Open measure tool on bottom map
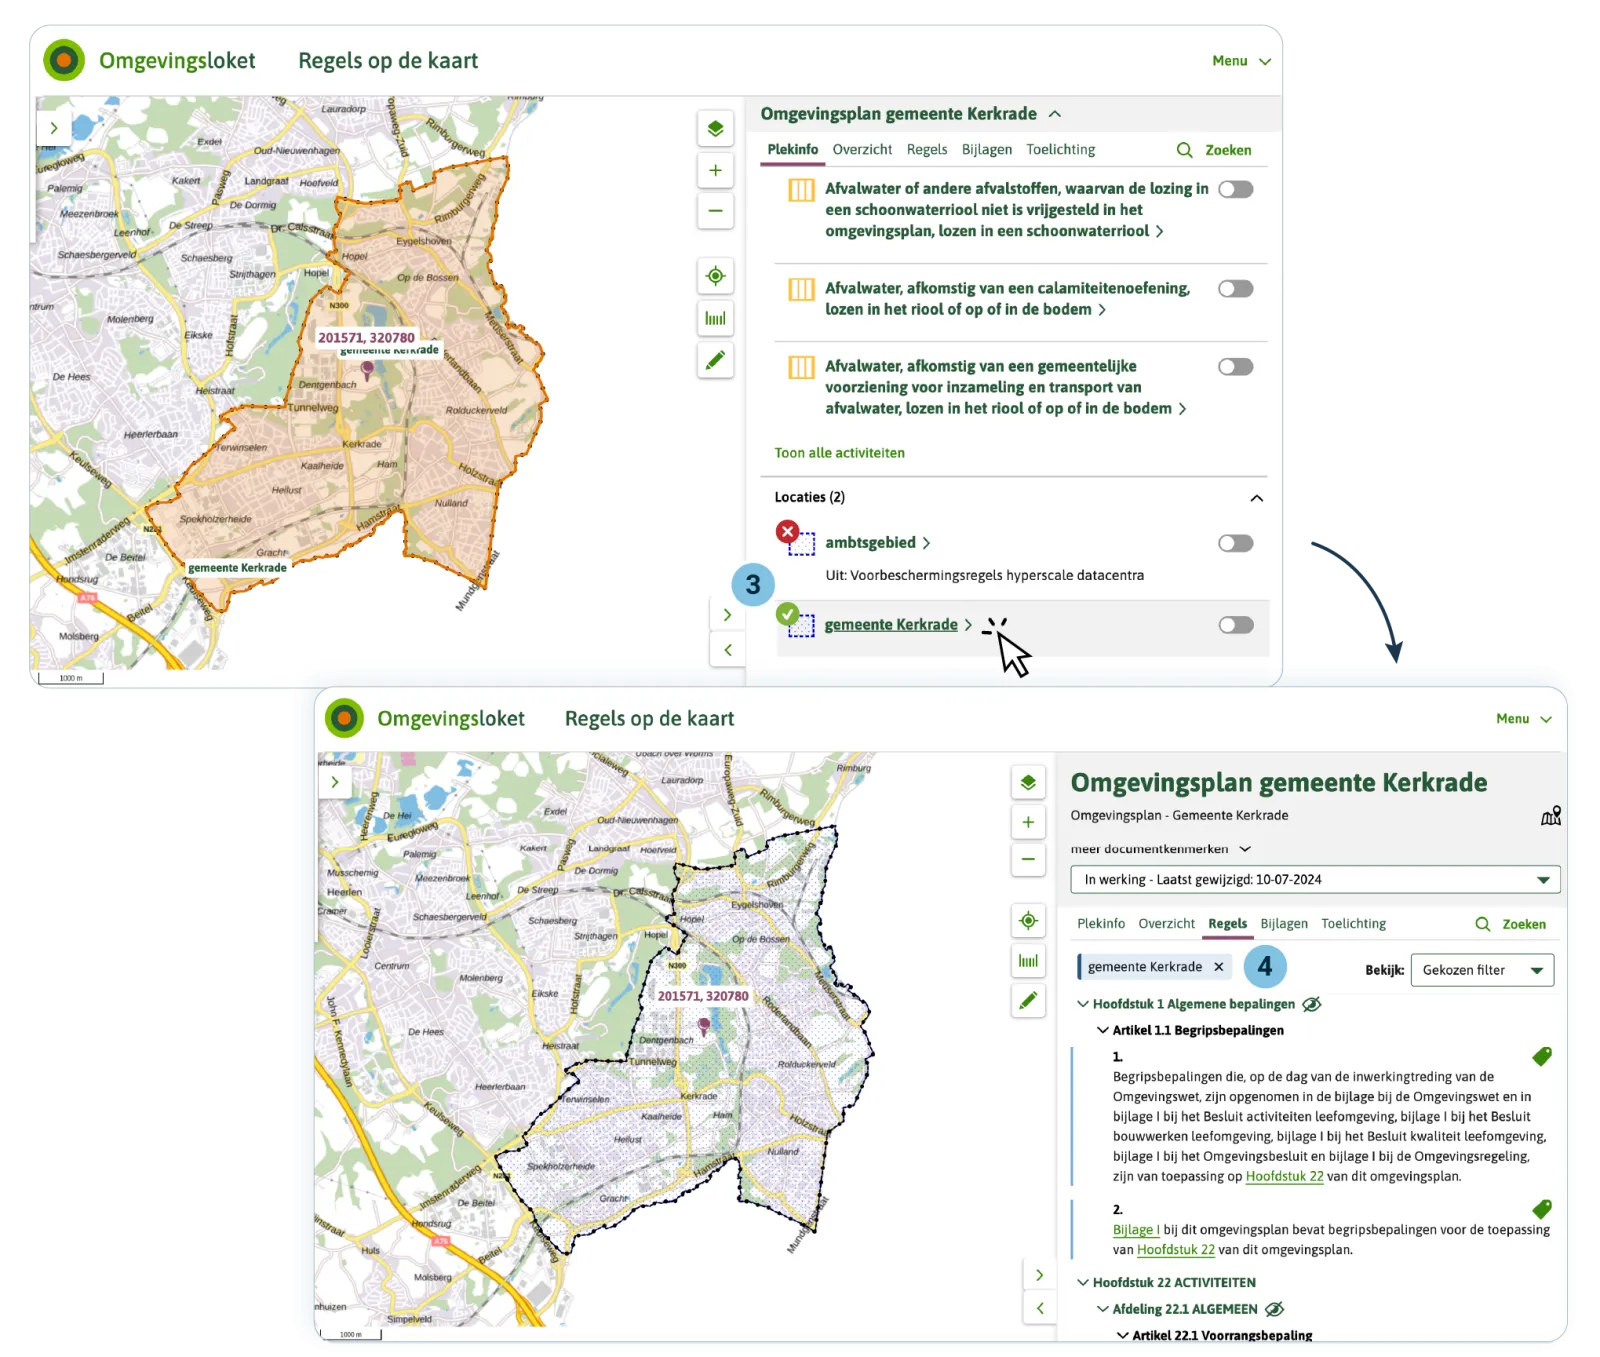1600x1357 pixels. [x=1028, y=961]
